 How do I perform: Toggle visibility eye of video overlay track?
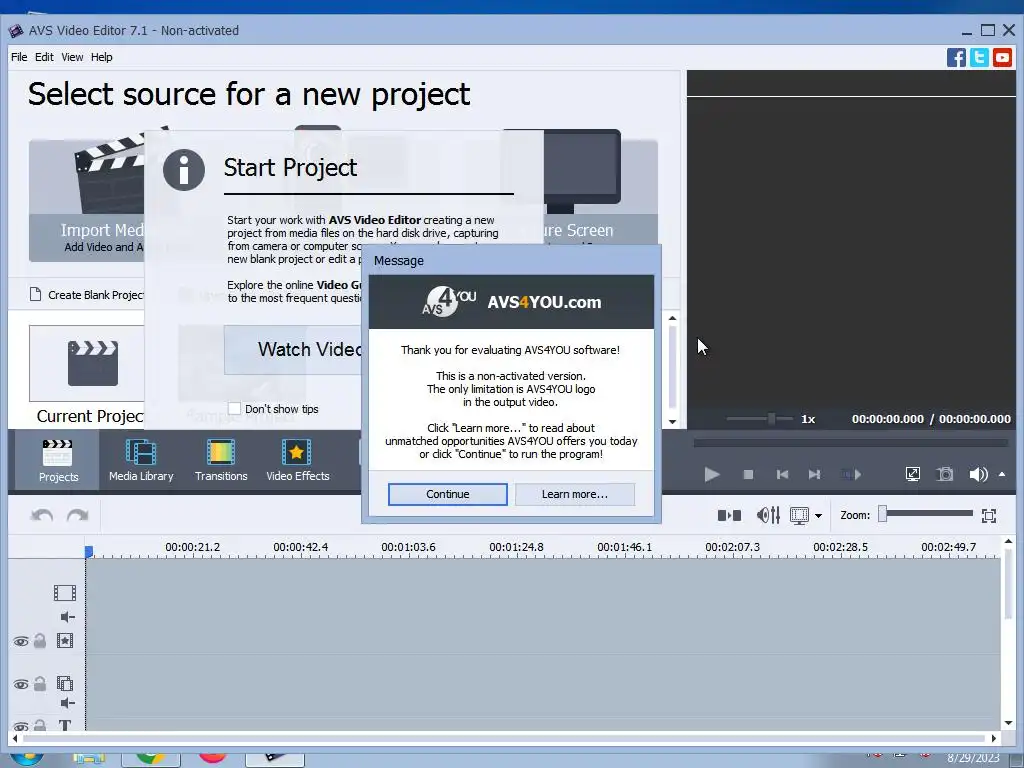tap(21, 684)
